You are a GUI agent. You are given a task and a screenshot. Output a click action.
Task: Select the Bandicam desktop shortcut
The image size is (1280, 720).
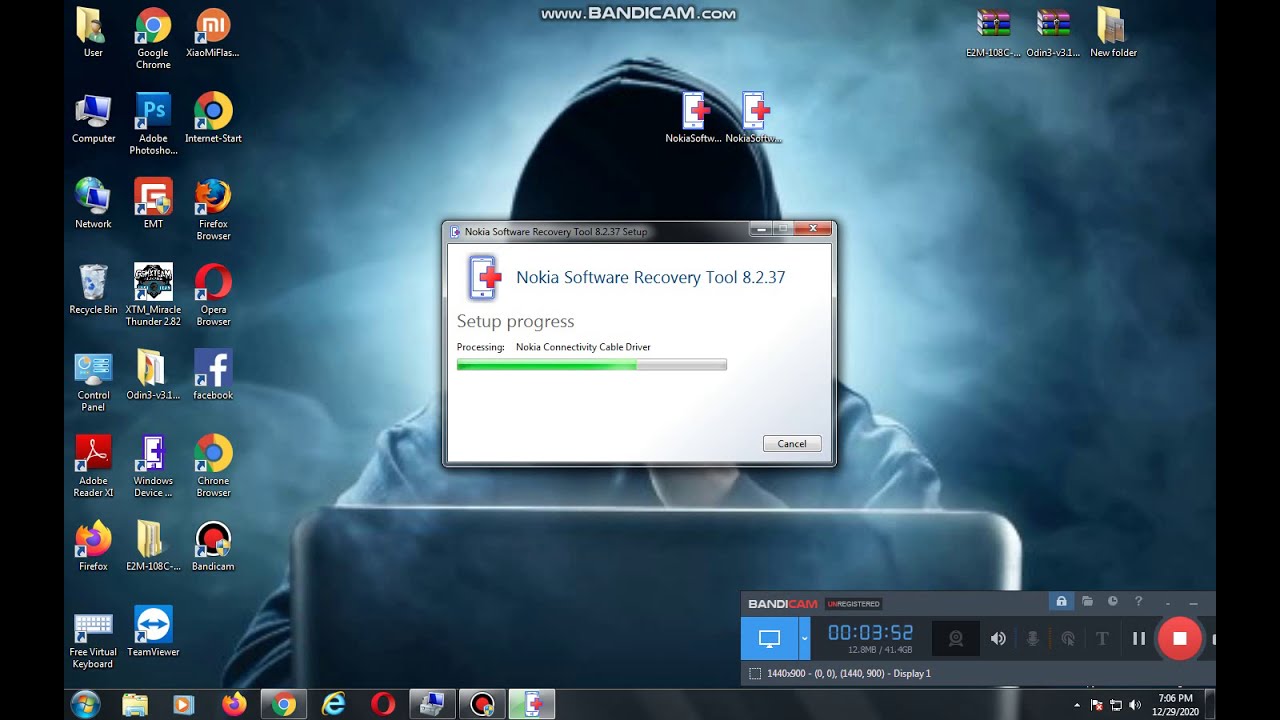click(x=213, y=547)
